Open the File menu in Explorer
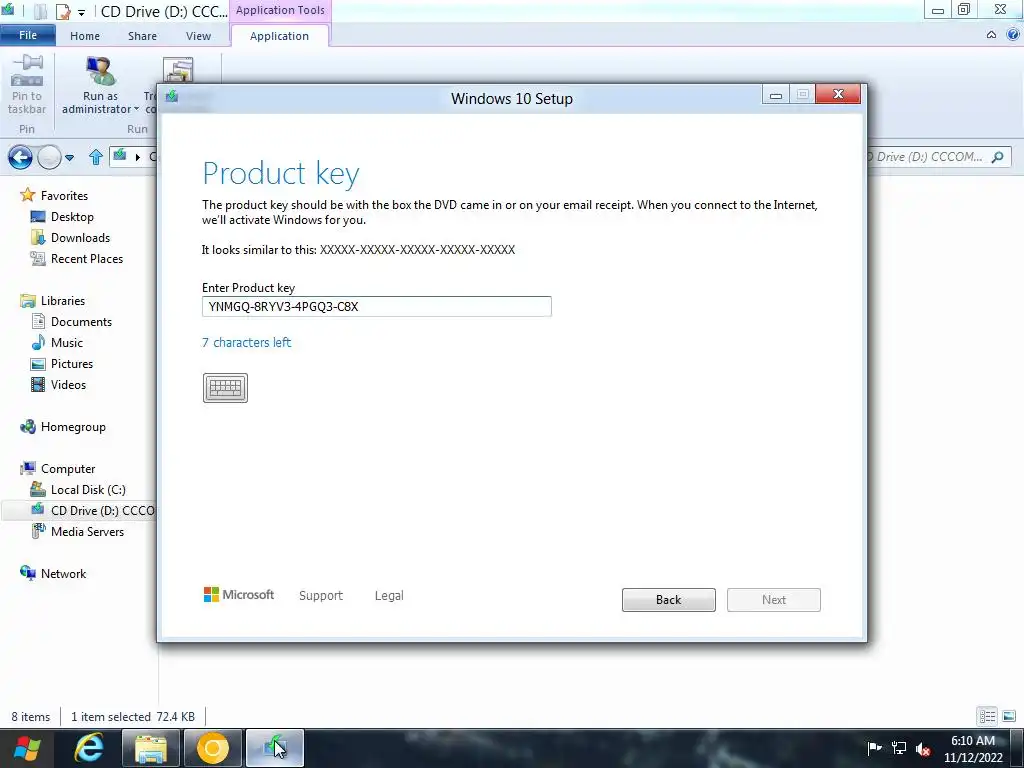Viewport: 1024px width, 768px height. (27, 35)
